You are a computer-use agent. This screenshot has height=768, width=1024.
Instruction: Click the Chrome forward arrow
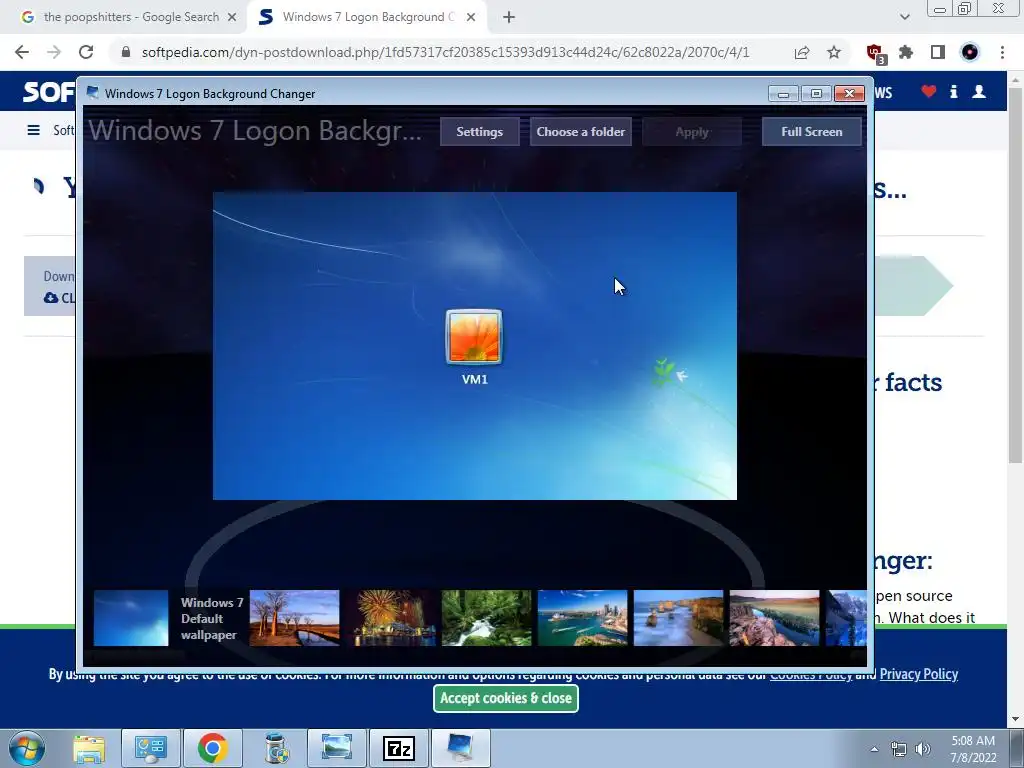pyautogui.click(x=54, y=52)
